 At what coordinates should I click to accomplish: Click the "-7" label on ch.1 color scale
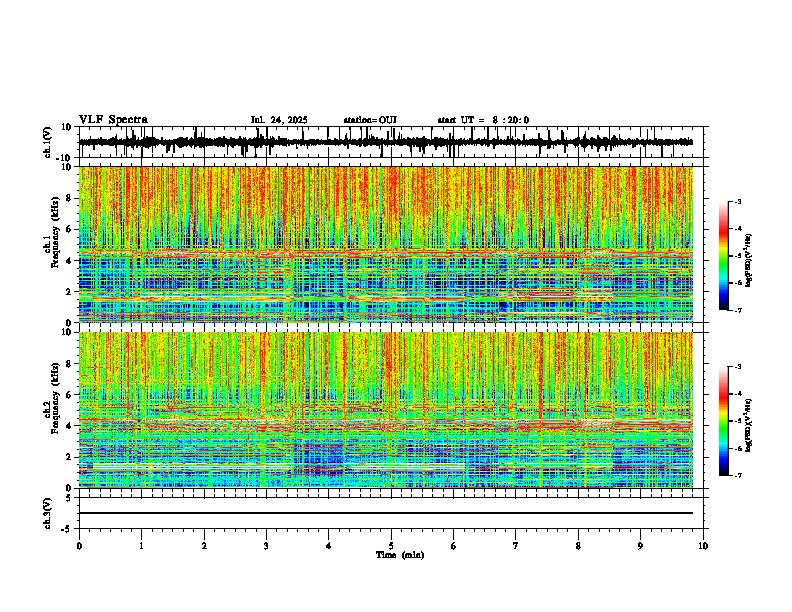click(738, 310)
